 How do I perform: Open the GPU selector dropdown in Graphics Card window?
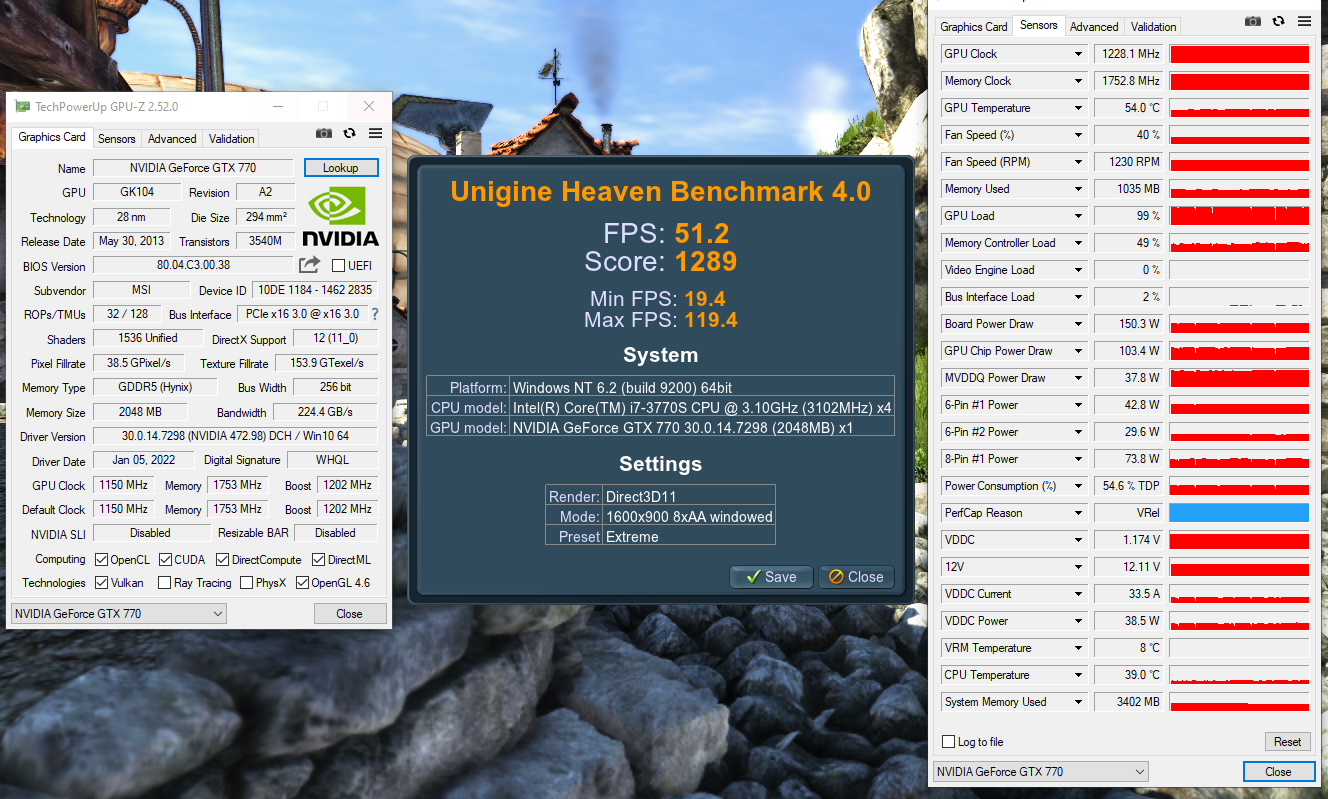click(x=119, y=614)
